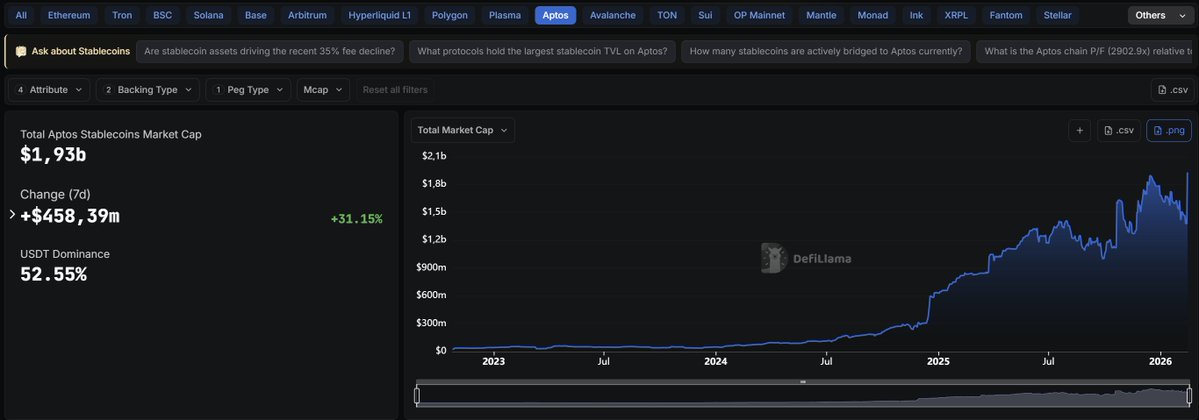Click the USDT Dominance 52.55% value
Screen dimensions: 1199x420
point(54,274)
